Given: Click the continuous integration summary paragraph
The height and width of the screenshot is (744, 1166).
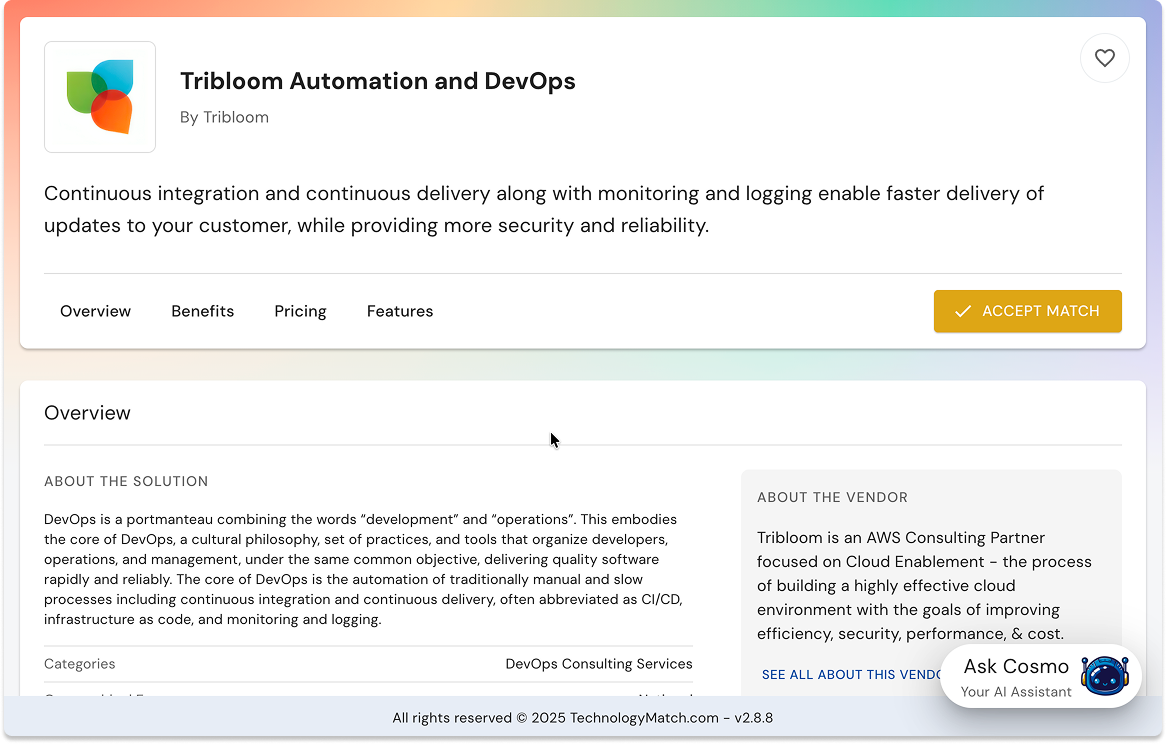Looking at the screenshot, I should click(x=544, y=210).
